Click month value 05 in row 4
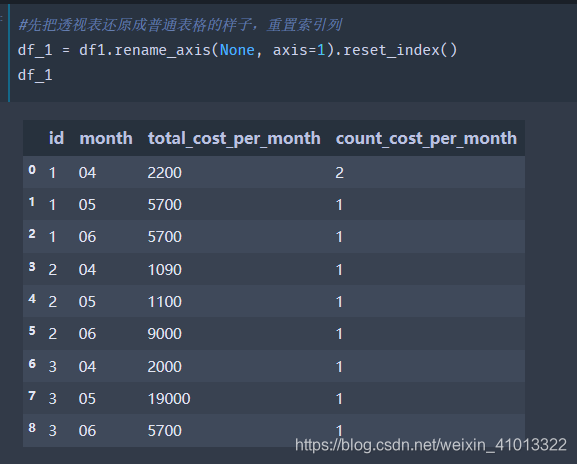Image resolution: width=577 pixels, height=464 pixels. [87, 302]
